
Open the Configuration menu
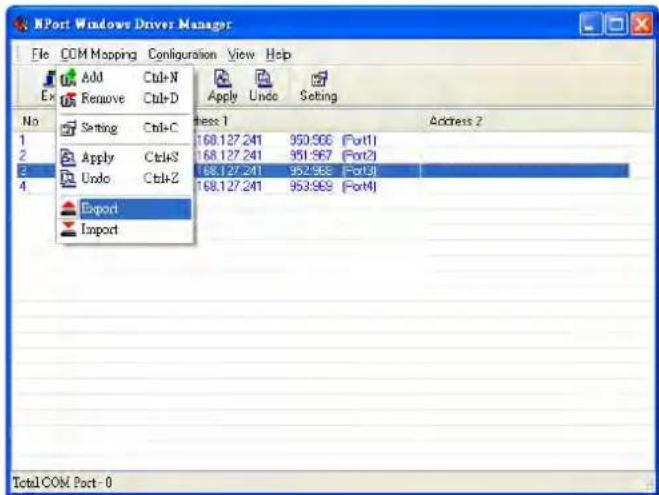click(x=182, y=55)
